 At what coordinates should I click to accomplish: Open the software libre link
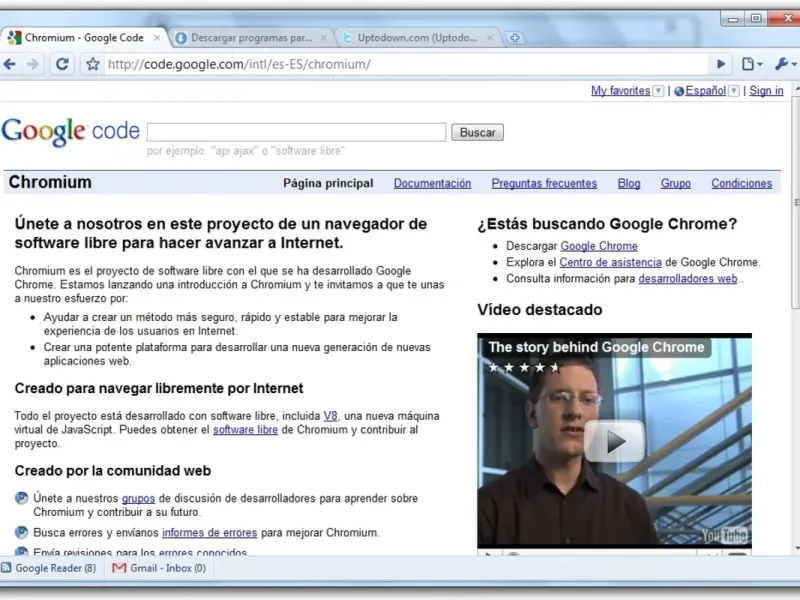click(245, 430)
